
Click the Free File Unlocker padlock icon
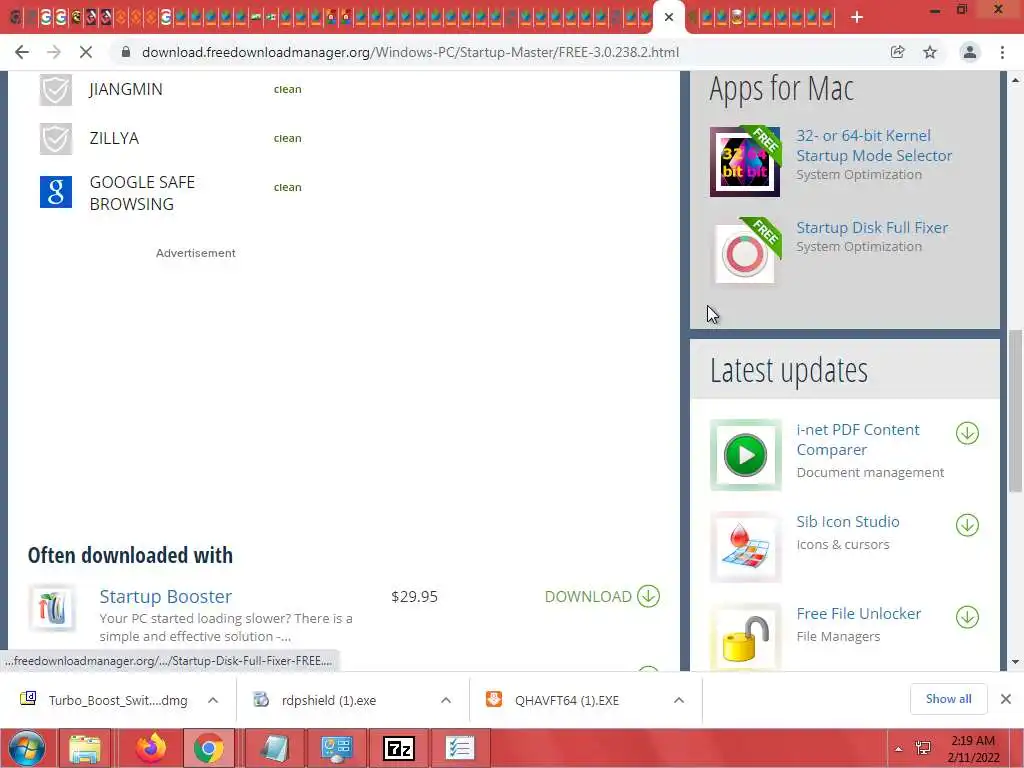click(745, 637)
